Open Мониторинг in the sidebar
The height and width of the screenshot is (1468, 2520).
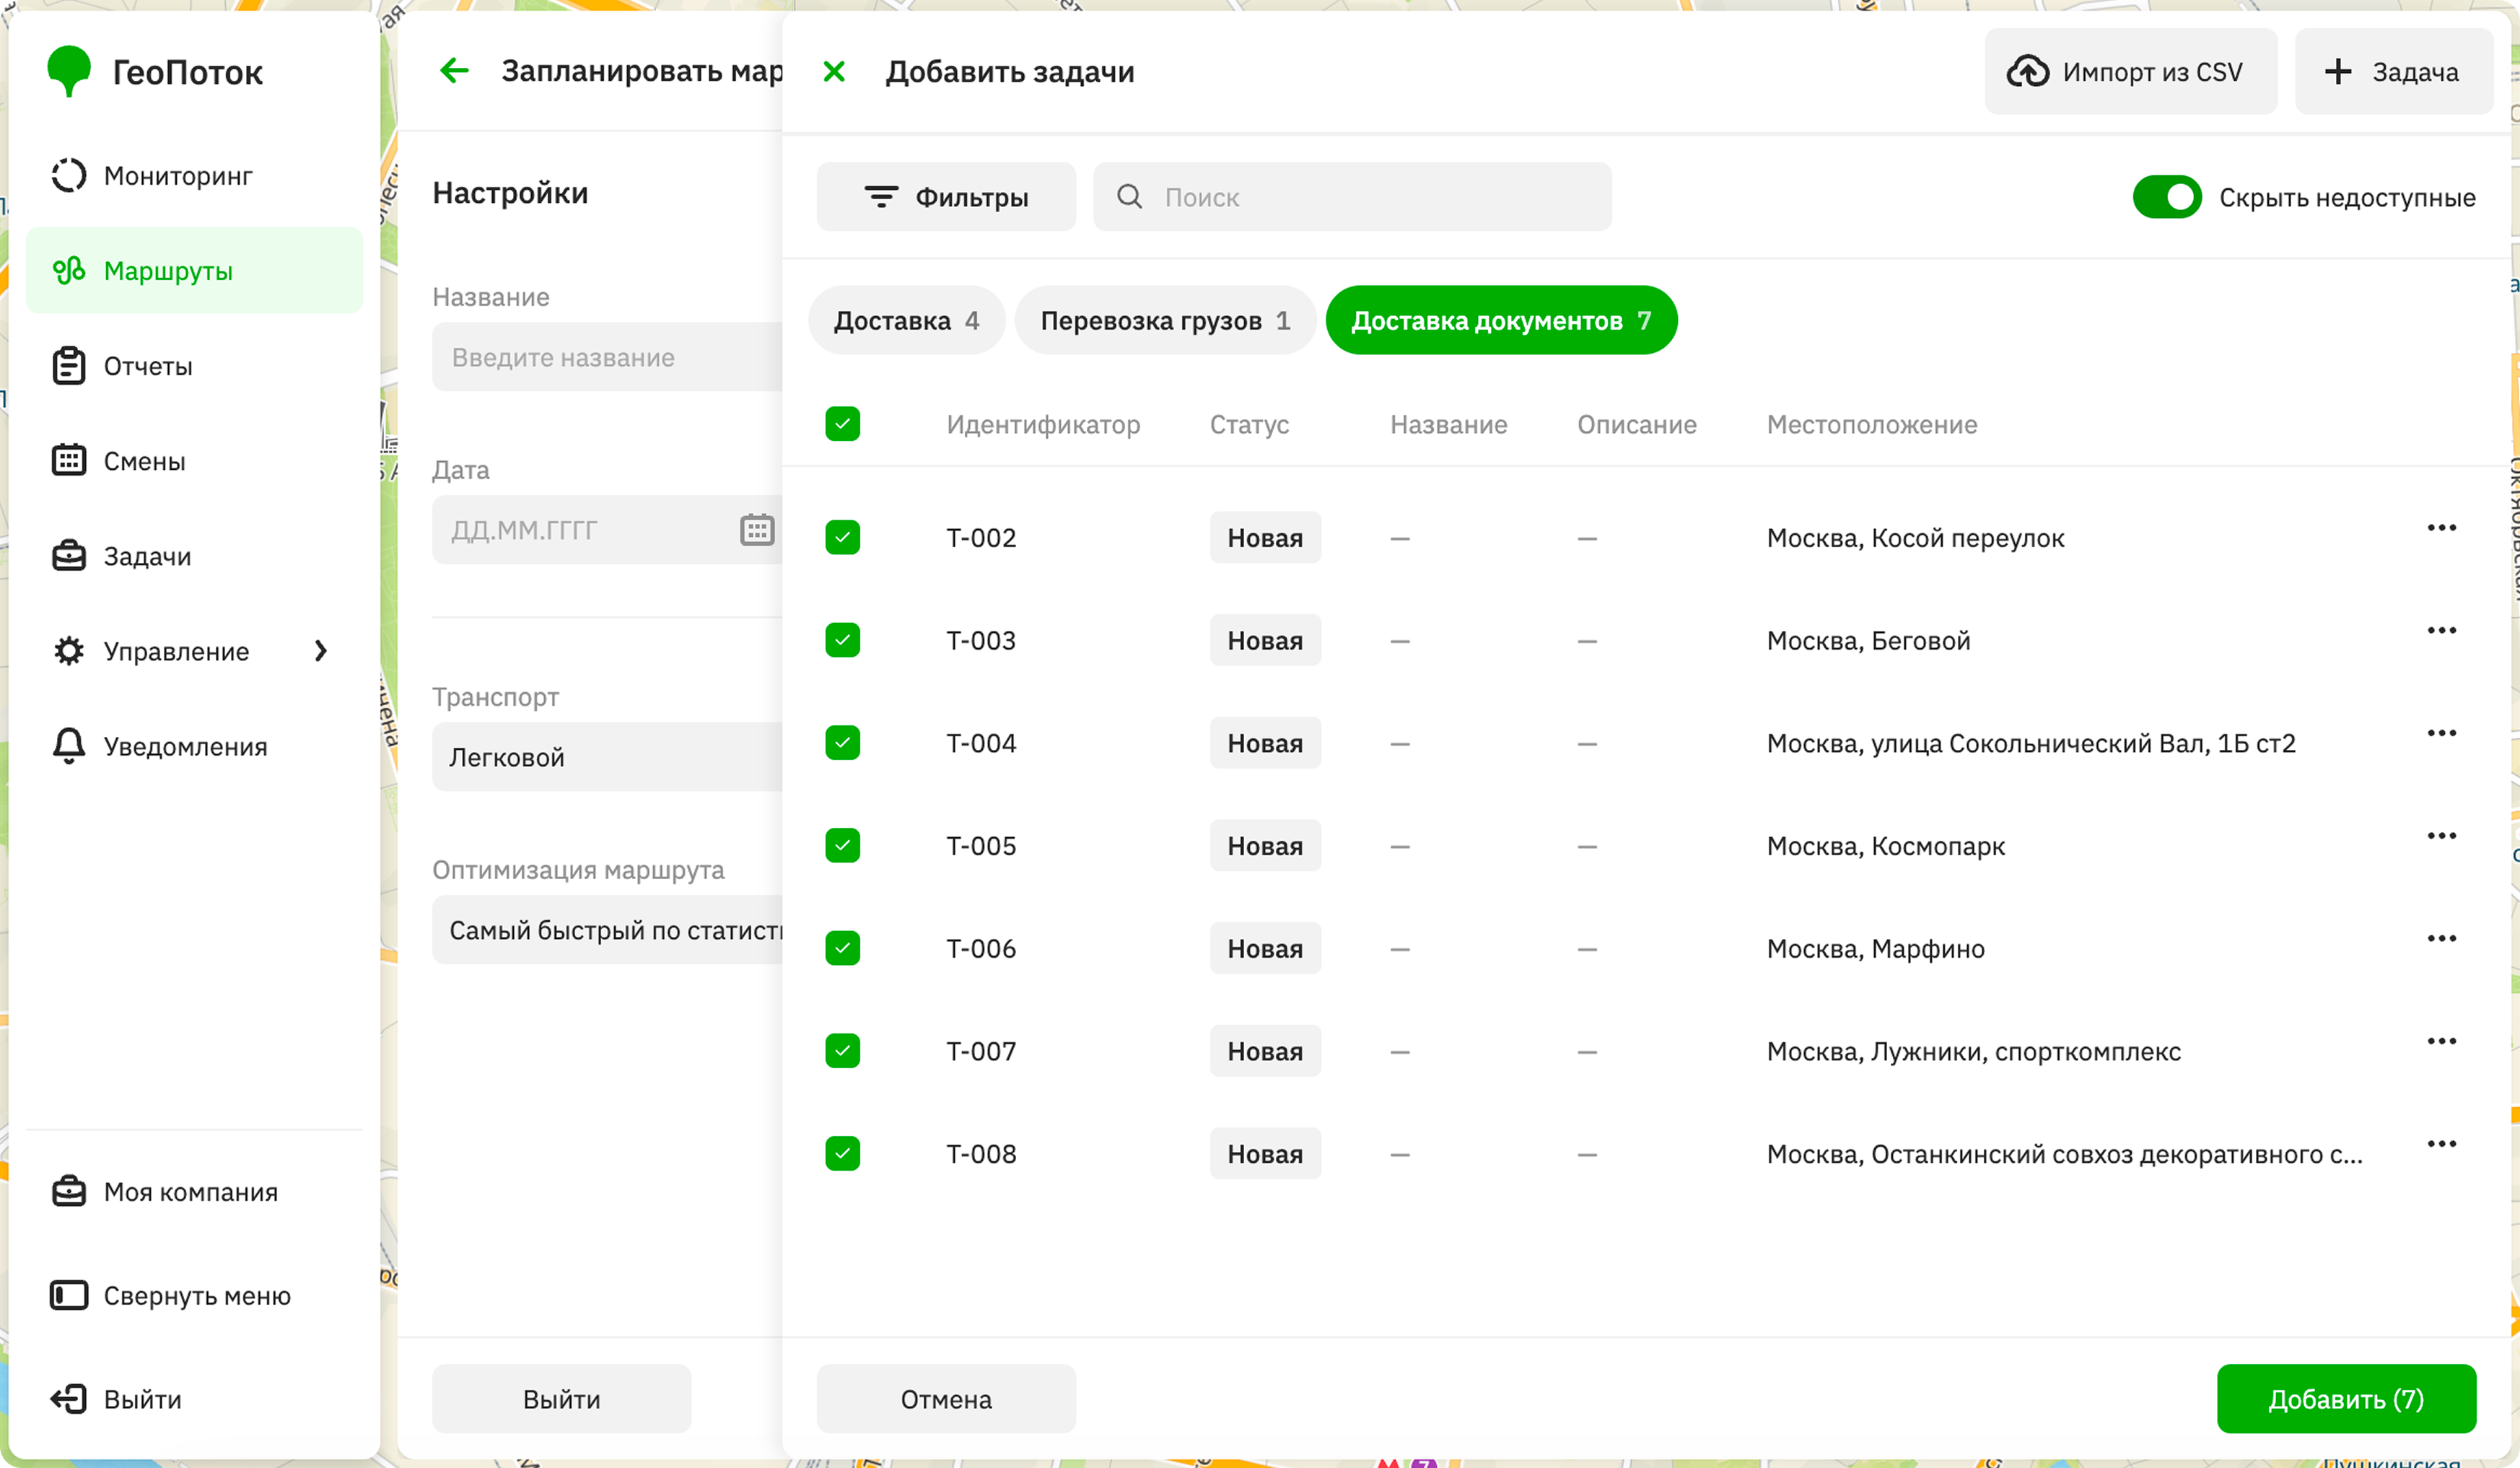coord(194,176)
